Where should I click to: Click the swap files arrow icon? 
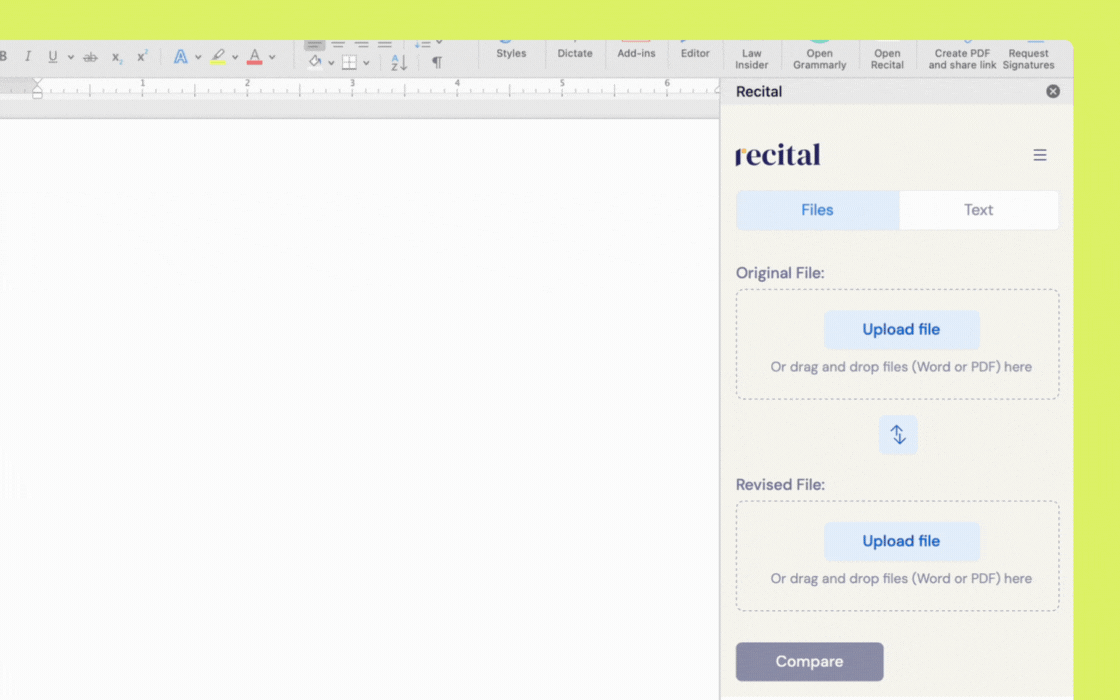point(897,434)
